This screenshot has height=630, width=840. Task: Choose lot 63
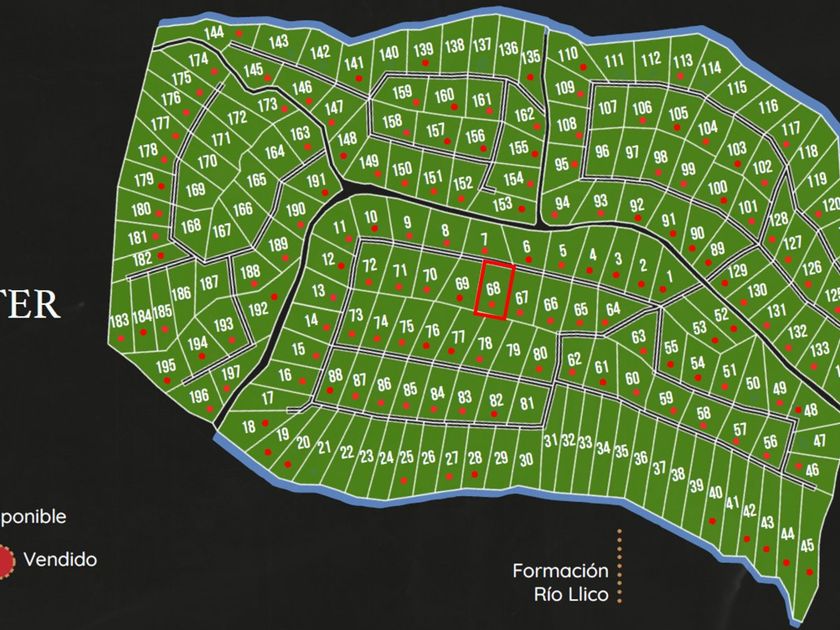click(638, 337)
